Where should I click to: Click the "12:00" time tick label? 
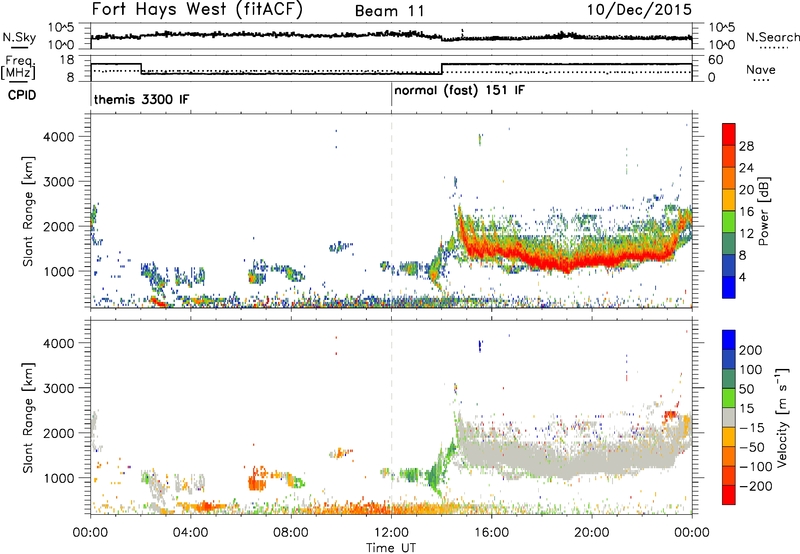coord(391,533)
